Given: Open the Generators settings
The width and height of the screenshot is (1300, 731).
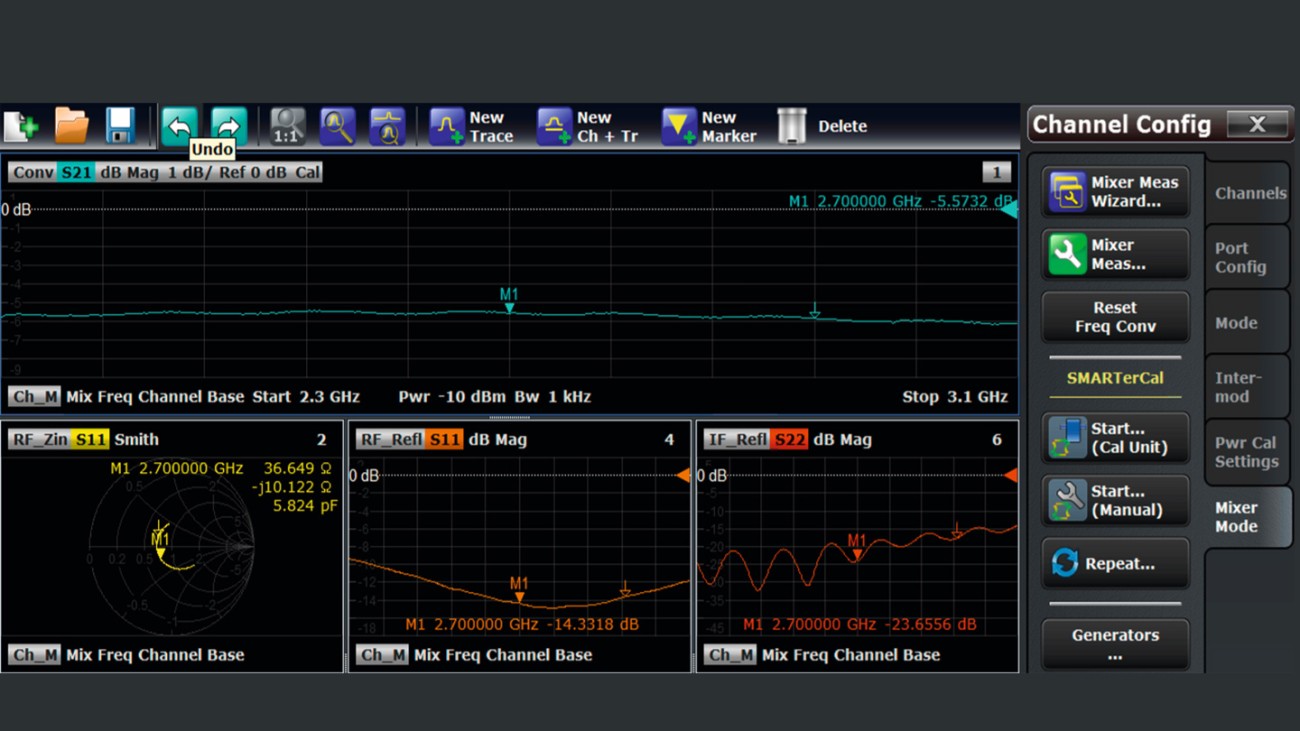Looking at the screenshot, I should pos(1113,644).
